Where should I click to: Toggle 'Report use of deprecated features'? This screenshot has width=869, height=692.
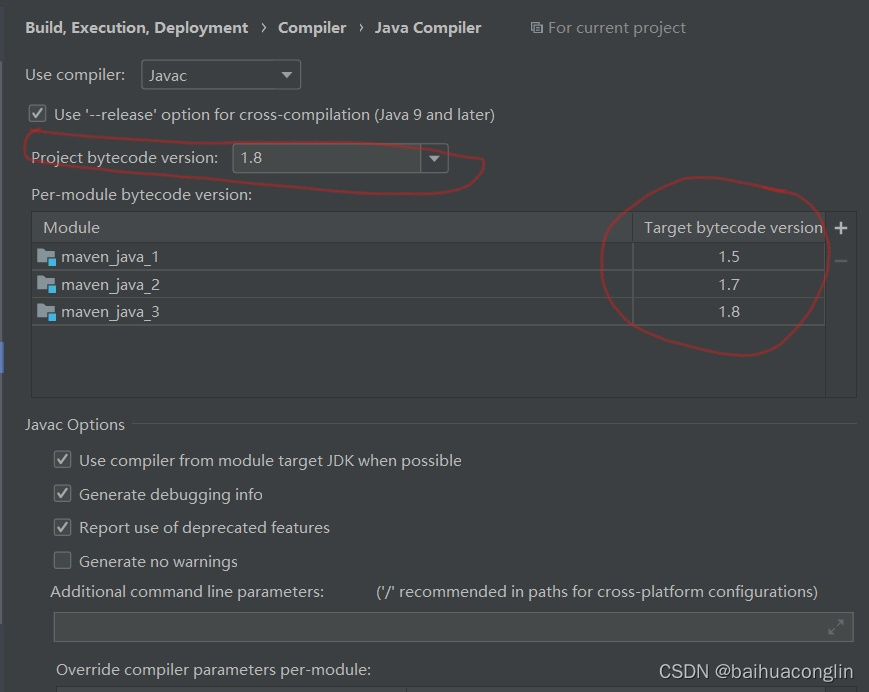[63, 527]
